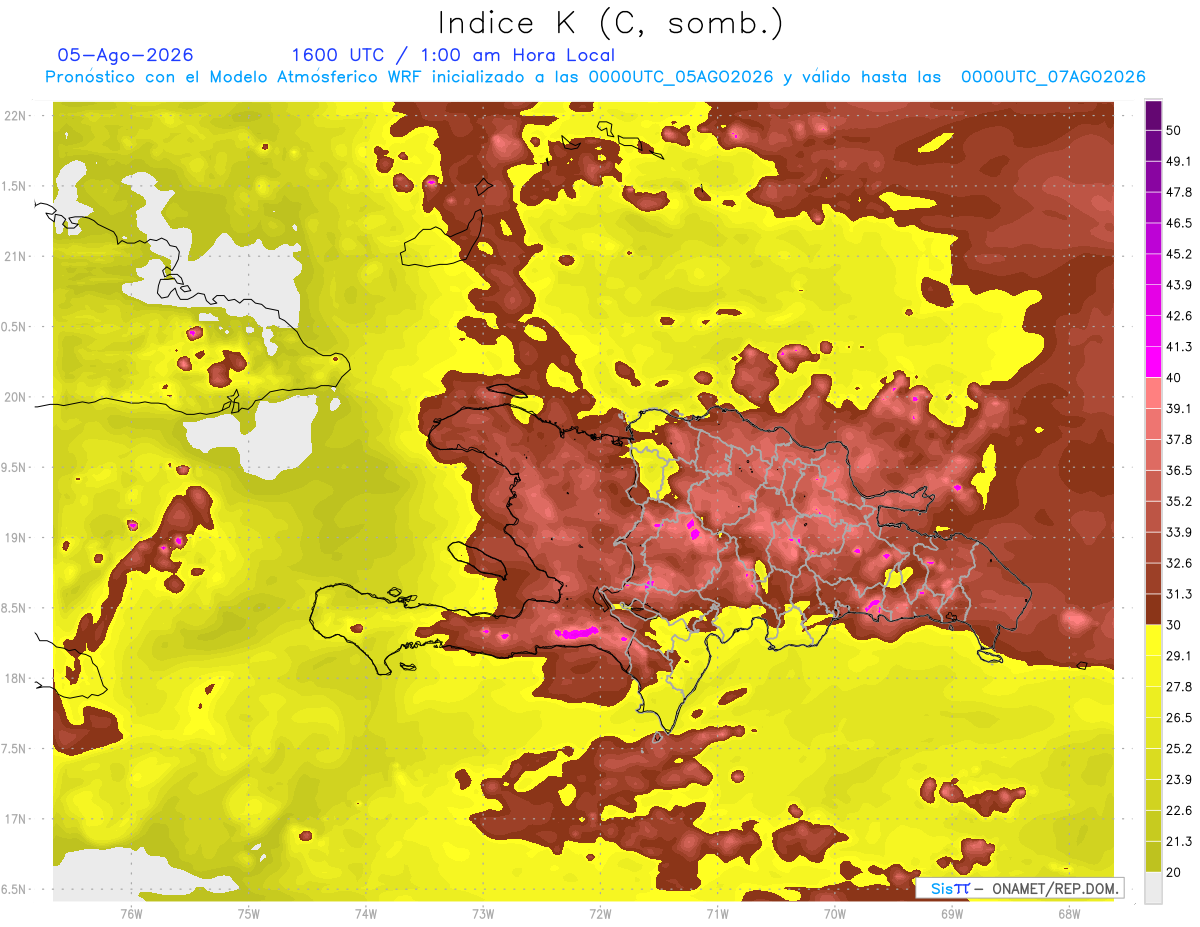Viewport: 1200px width, 927px height.
Task: Click the legend value '43.9'
Action: coord(1179,285)
